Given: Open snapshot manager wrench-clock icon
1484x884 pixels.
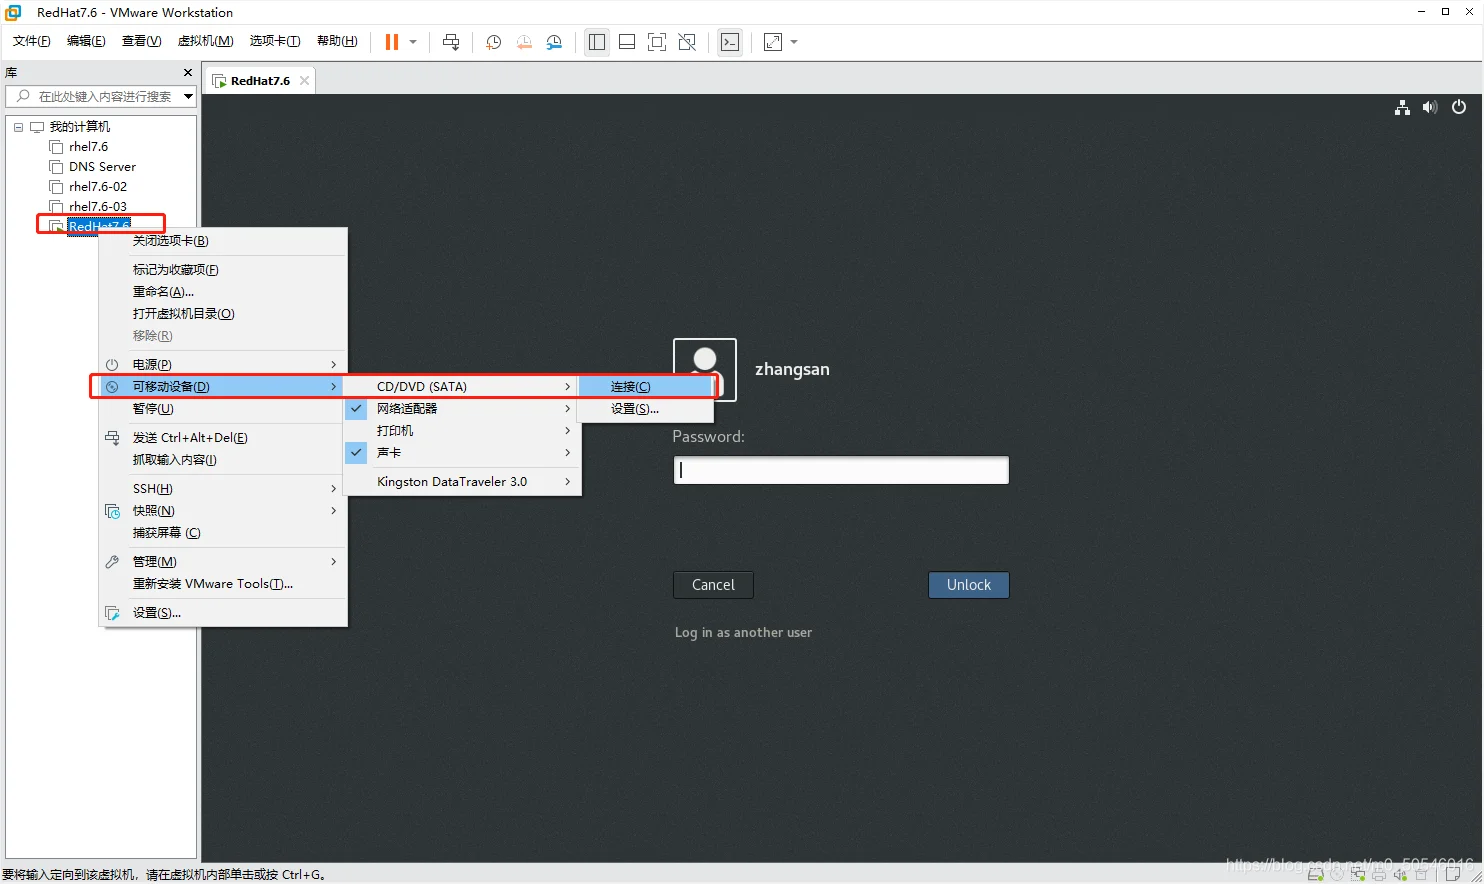Looking at the screenshot, I should point(554,42).
